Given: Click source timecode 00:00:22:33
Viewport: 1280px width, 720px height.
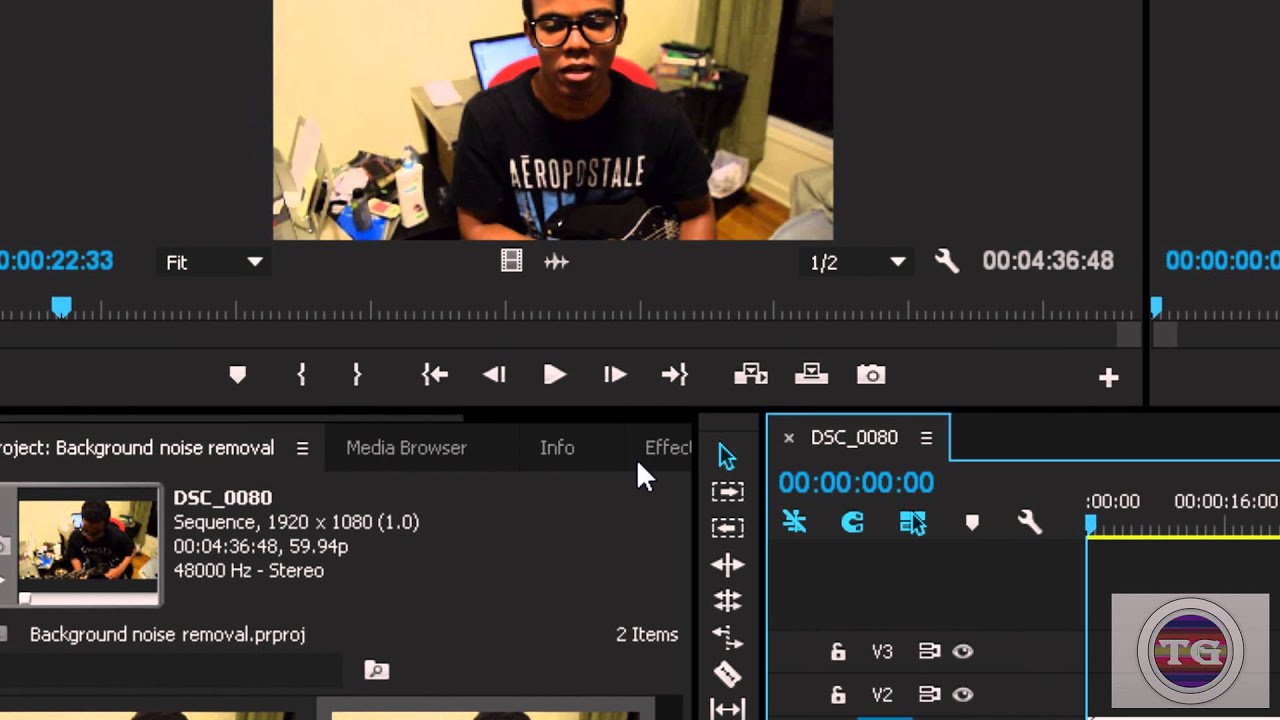Looking at the screenshot, I should pos(56,261).
